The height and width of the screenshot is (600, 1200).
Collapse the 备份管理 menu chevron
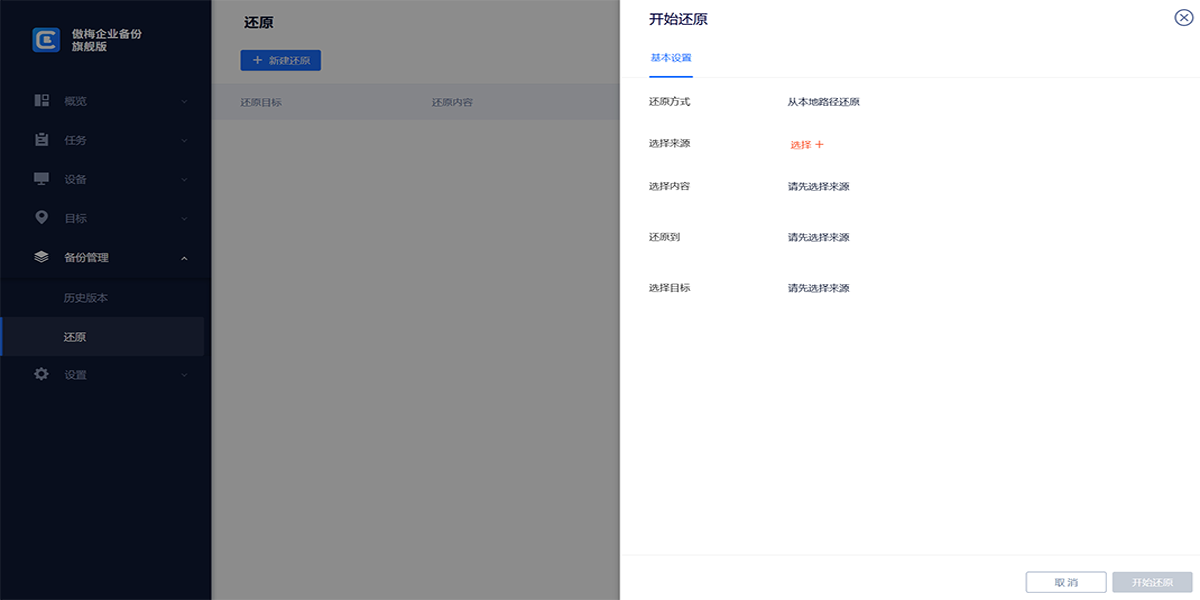pyautogui.click(x=184, y=258)
